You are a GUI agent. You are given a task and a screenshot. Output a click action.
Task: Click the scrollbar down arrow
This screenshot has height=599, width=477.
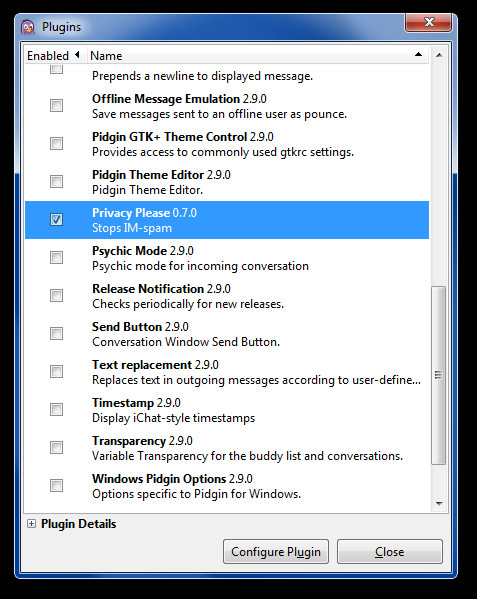coord(439,503)
